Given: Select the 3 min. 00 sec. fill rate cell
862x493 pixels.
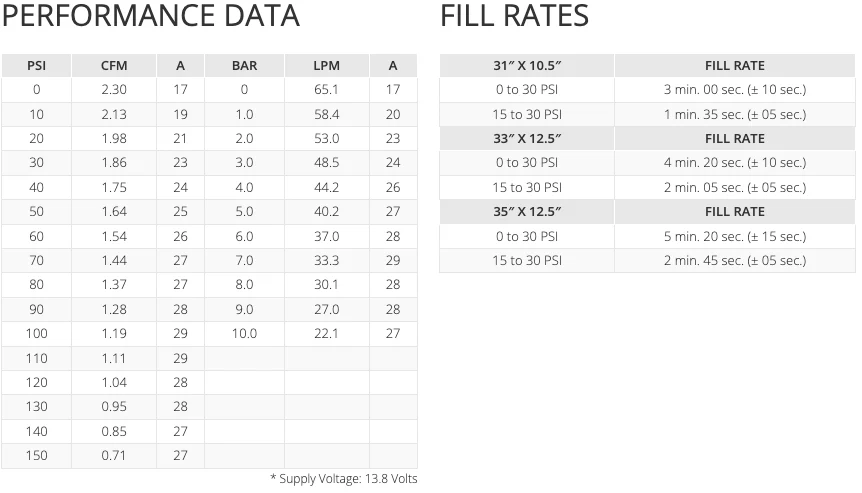Looking at the screenshot, I should 734,90.
